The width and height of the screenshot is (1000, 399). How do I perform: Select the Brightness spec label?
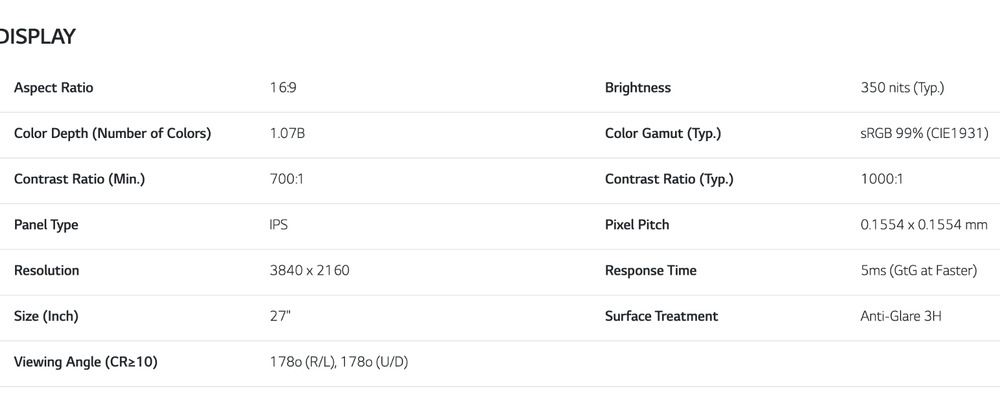click(x=638, y=88)
